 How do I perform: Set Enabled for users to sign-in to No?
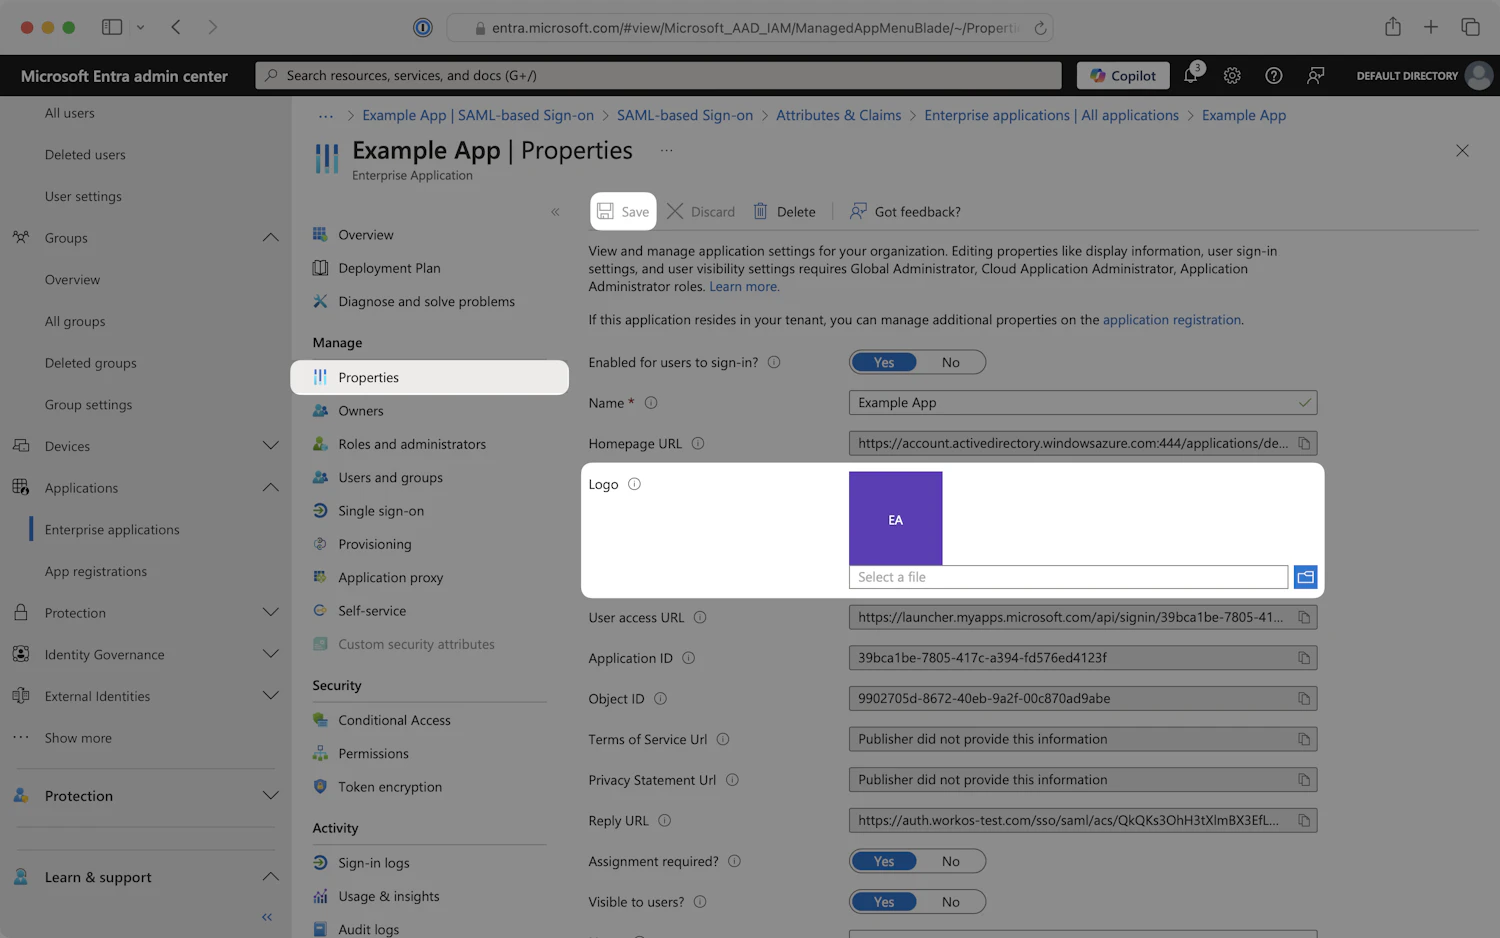[951, 362]
